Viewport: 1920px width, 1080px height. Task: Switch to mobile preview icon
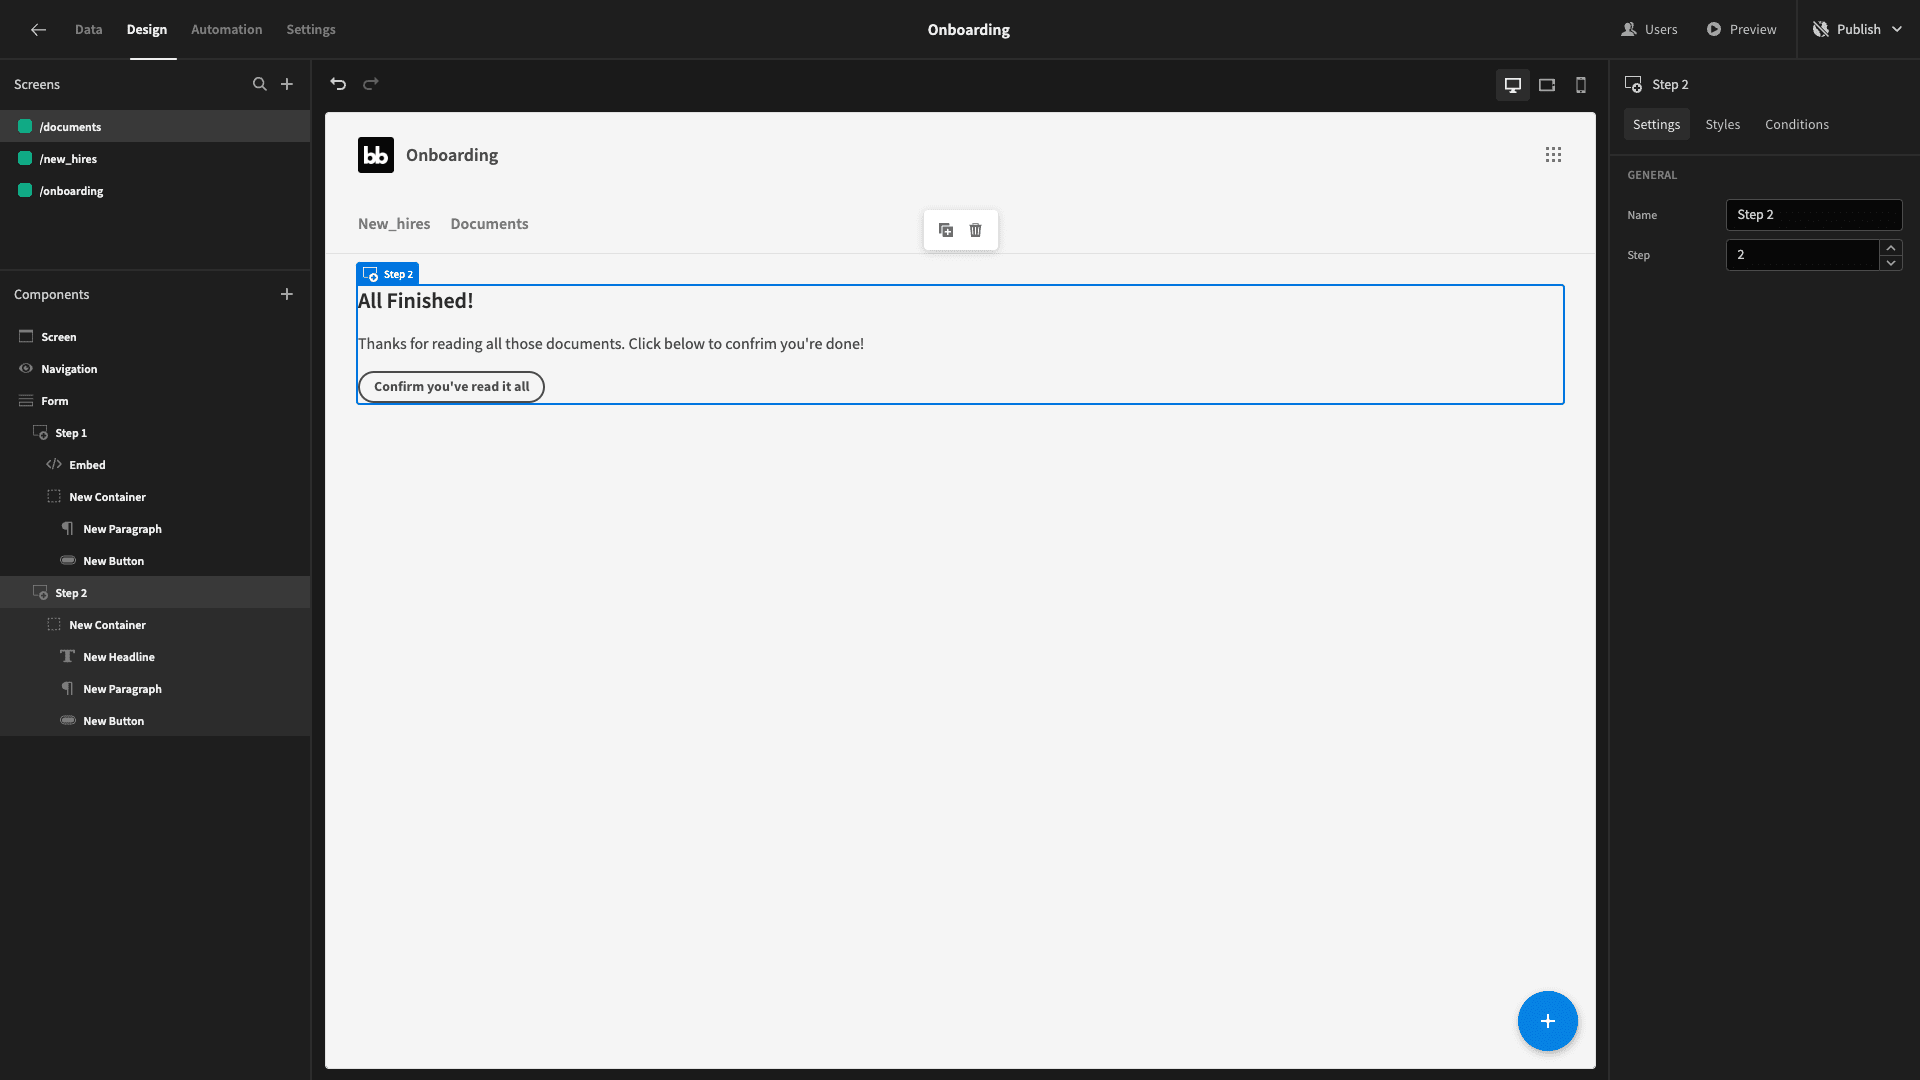click(1581, 85)
